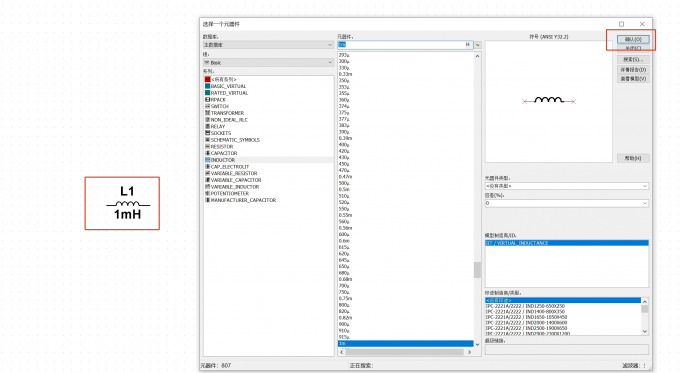Select the BASIC_VIRTUAL family icon
680x373 pixels.
coord(207,86)
